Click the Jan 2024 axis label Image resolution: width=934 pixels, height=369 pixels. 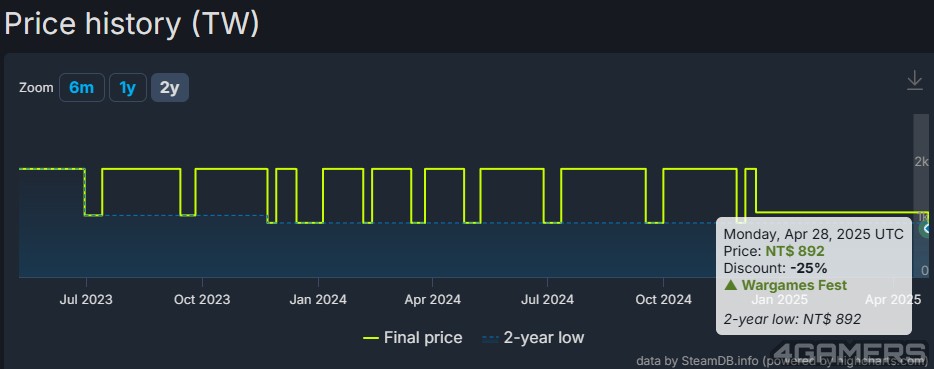click(x=317, y=300)
